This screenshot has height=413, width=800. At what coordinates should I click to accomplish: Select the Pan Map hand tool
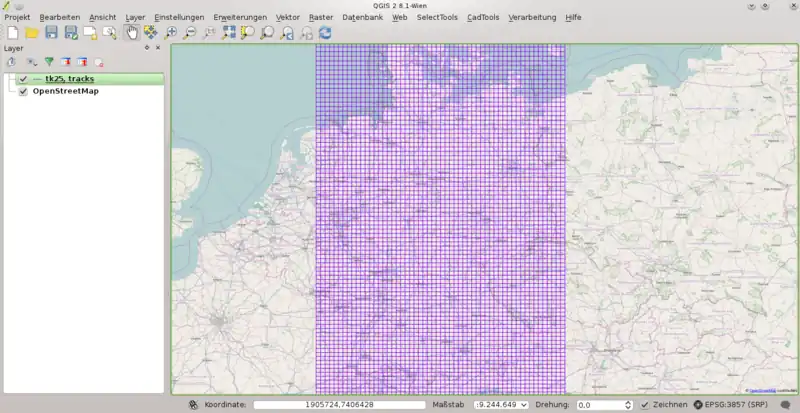(x=131, y=33)
